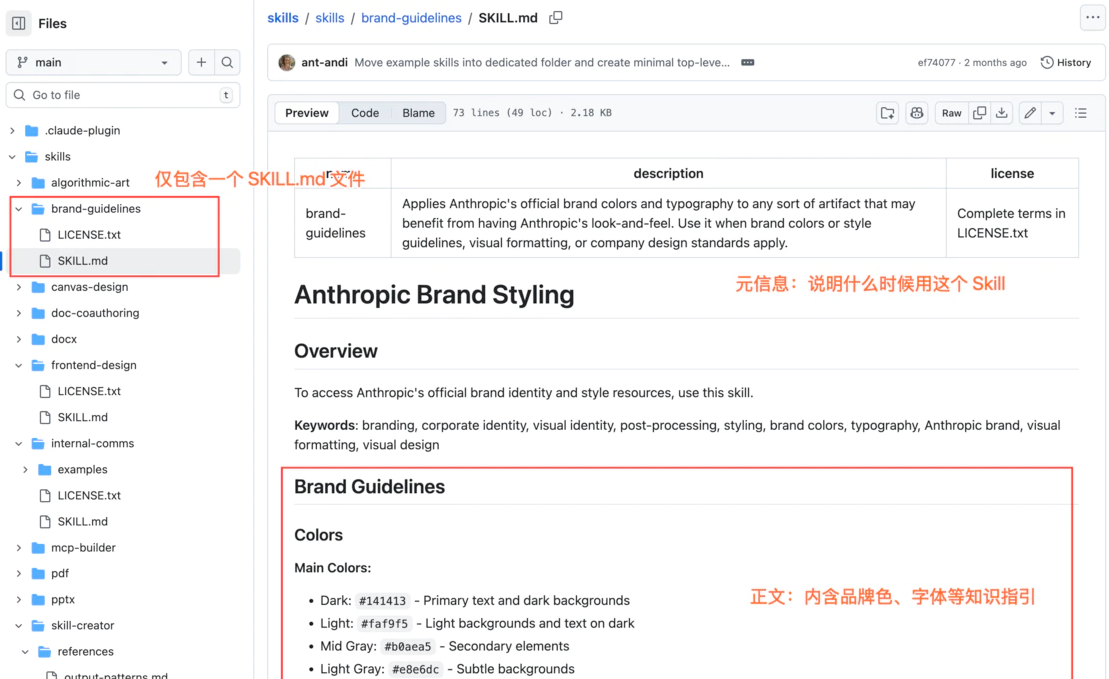Edit this file pencil icon
The width and height of the screenshot is (1109, 679).
(1030, 113)
